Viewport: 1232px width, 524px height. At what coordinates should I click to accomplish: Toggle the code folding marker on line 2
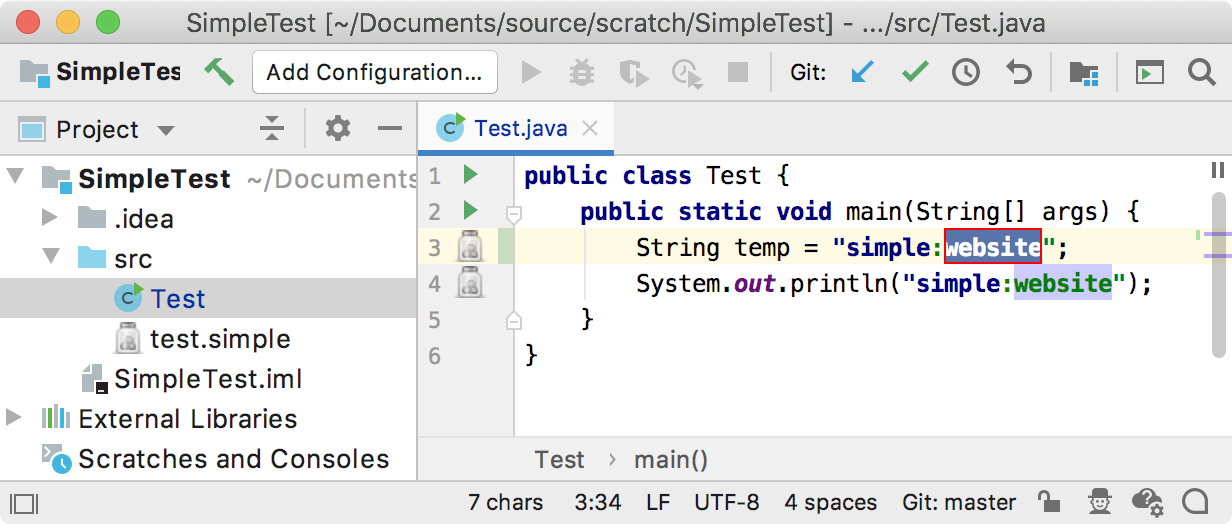point(514,212)
